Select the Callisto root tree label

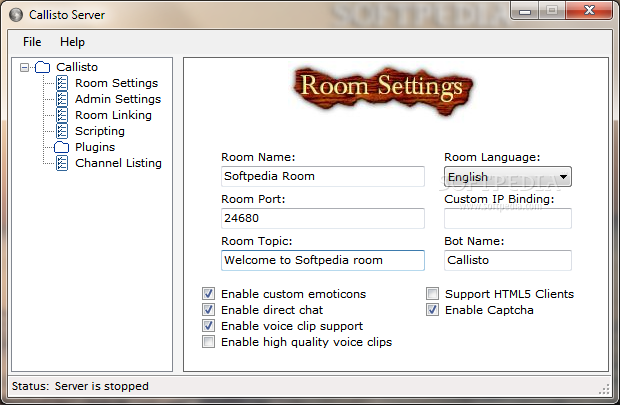[77, 67]
